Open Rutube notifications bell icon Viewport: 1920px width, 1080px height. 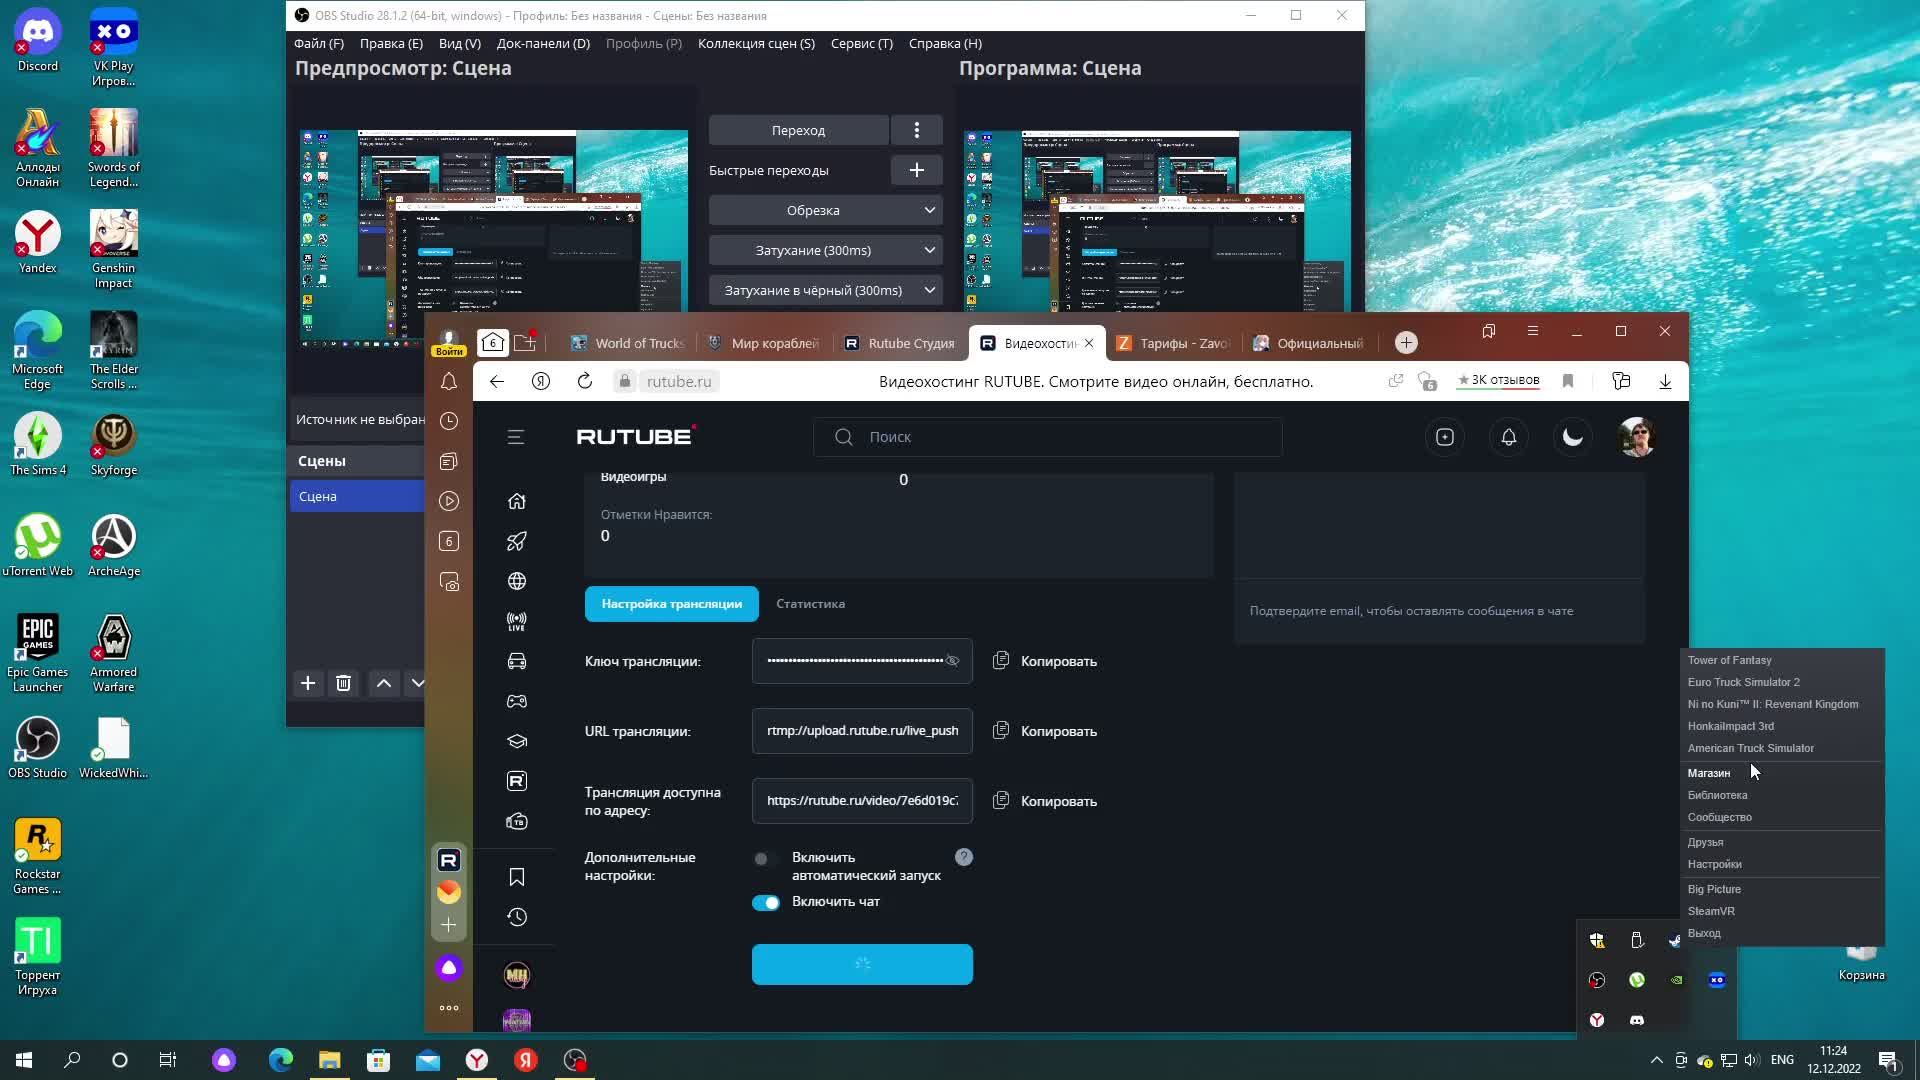click(1508, 437)
